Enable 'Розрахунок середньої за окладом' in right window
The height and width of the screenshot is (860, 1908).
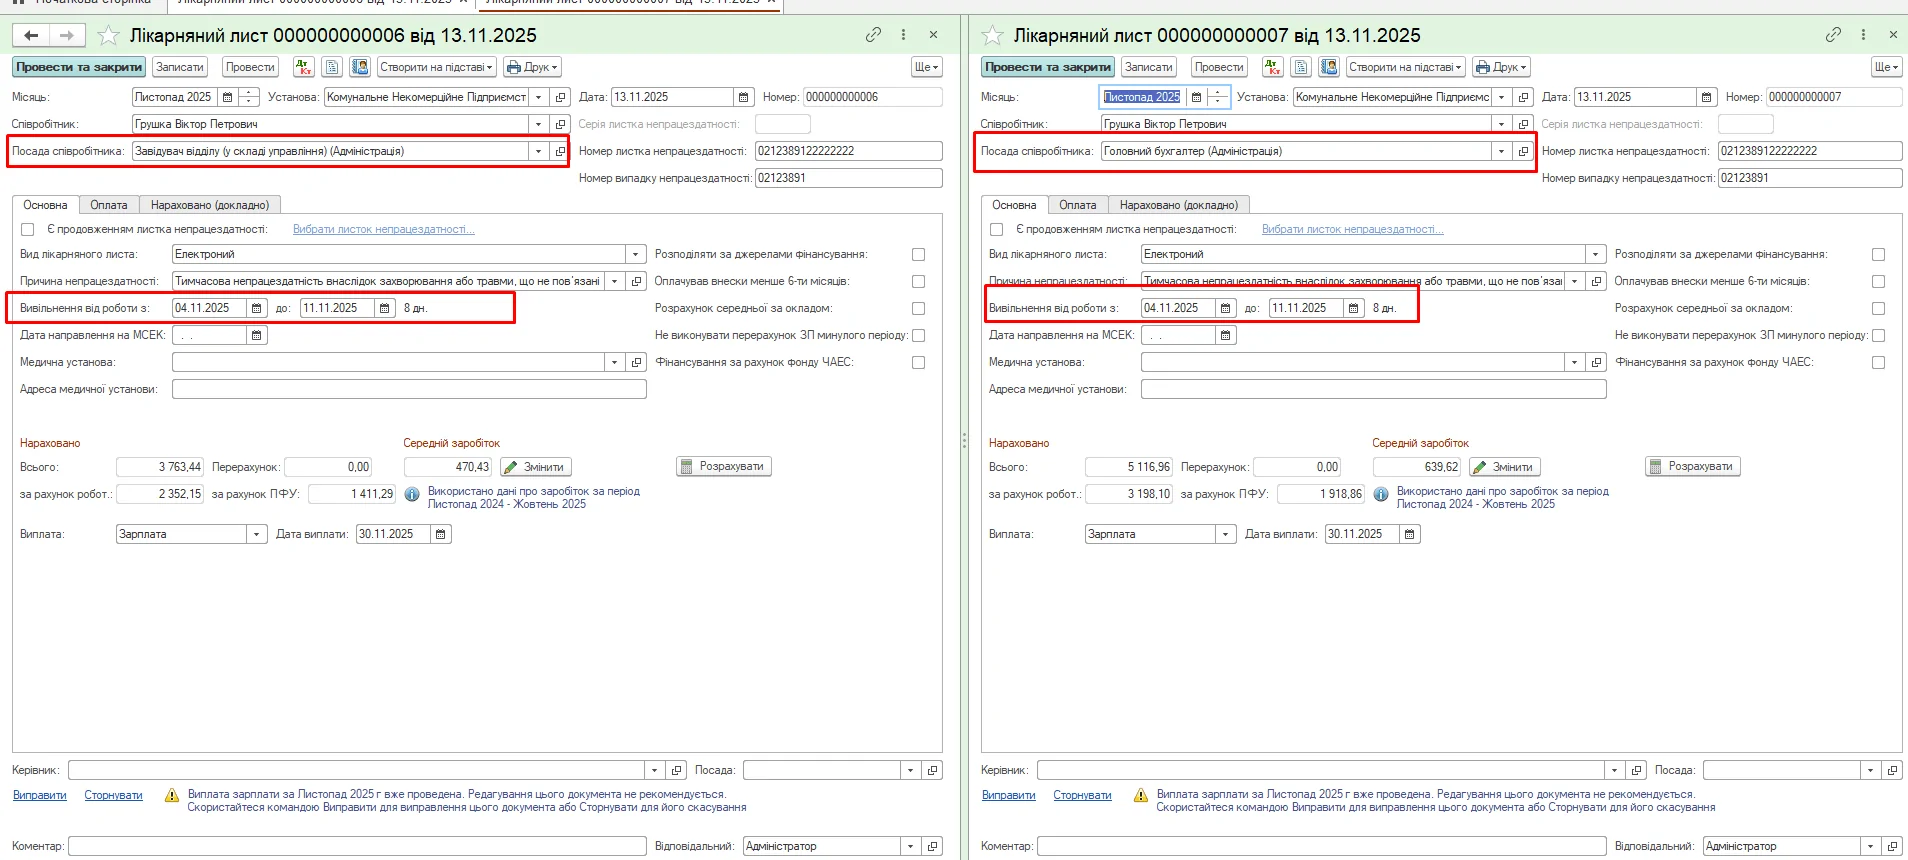1878,308
